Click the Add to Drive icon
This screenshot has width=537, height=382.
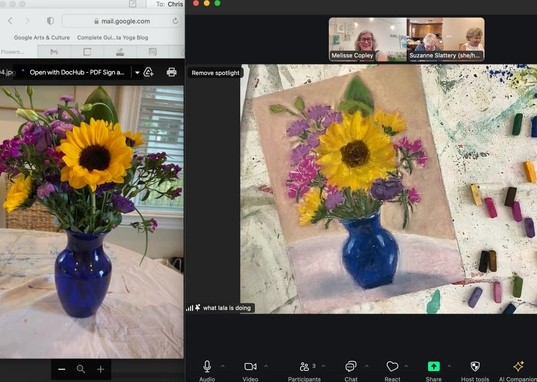[x=148, y=72]
